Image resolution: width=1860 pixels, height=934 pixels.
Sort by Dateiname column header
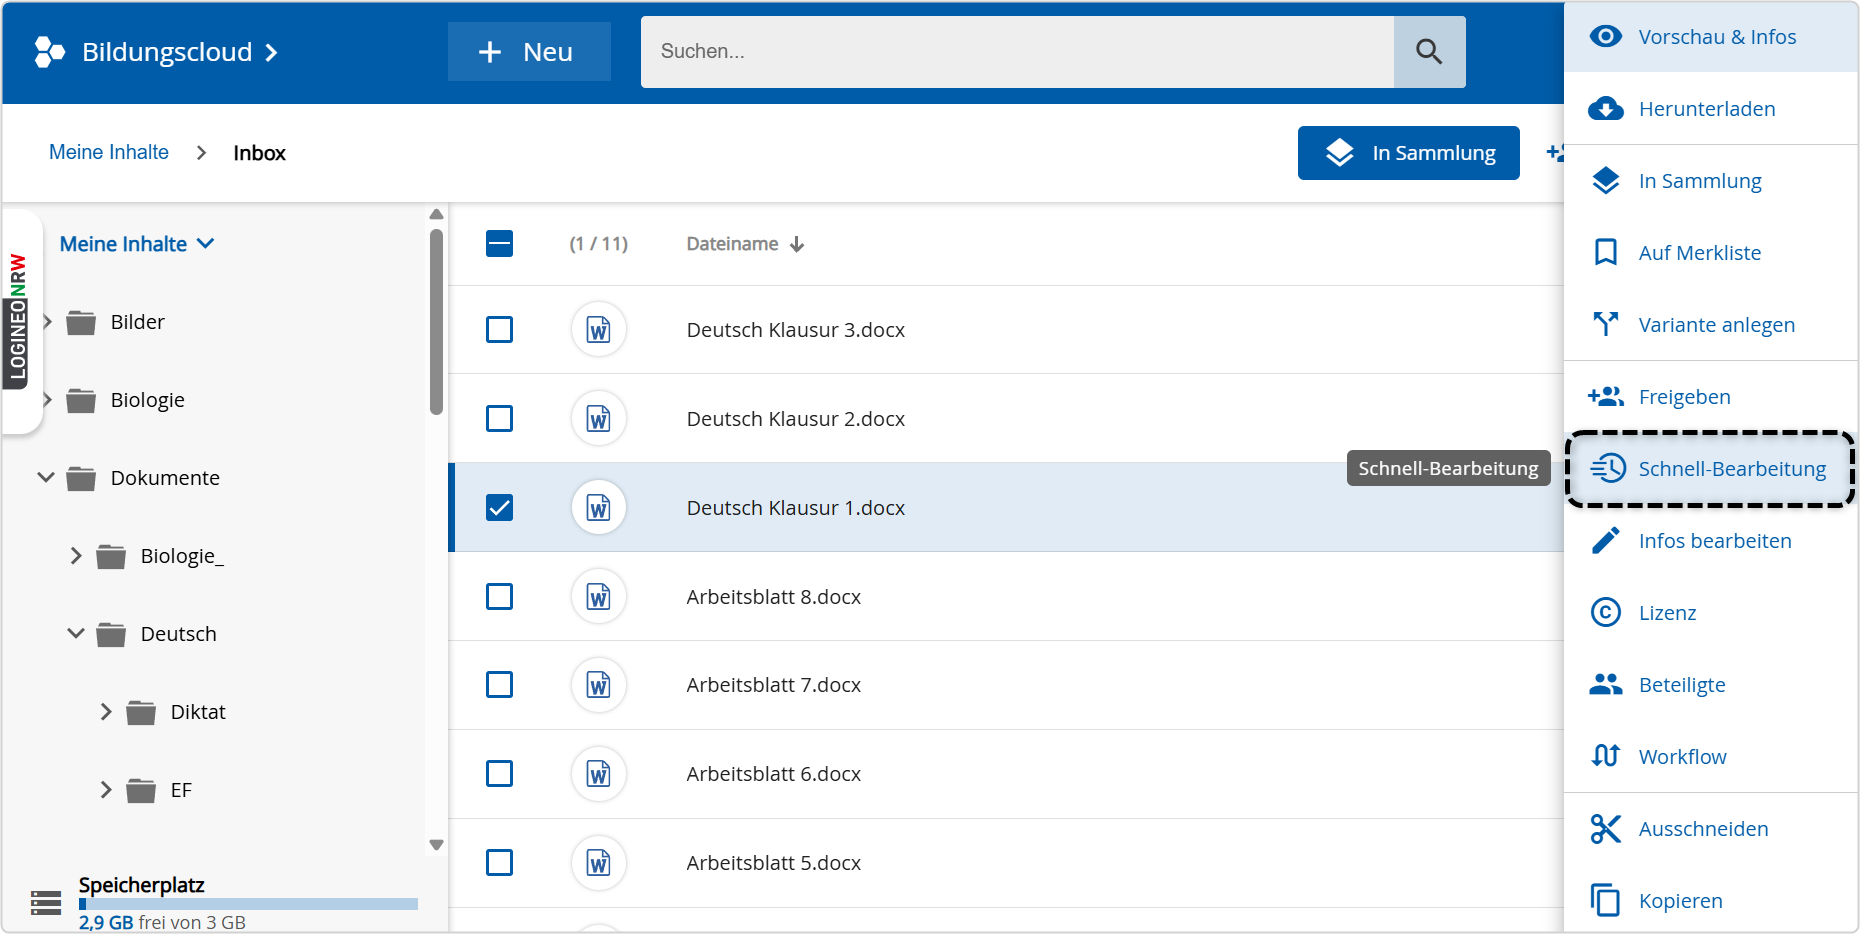click(745, 244)
